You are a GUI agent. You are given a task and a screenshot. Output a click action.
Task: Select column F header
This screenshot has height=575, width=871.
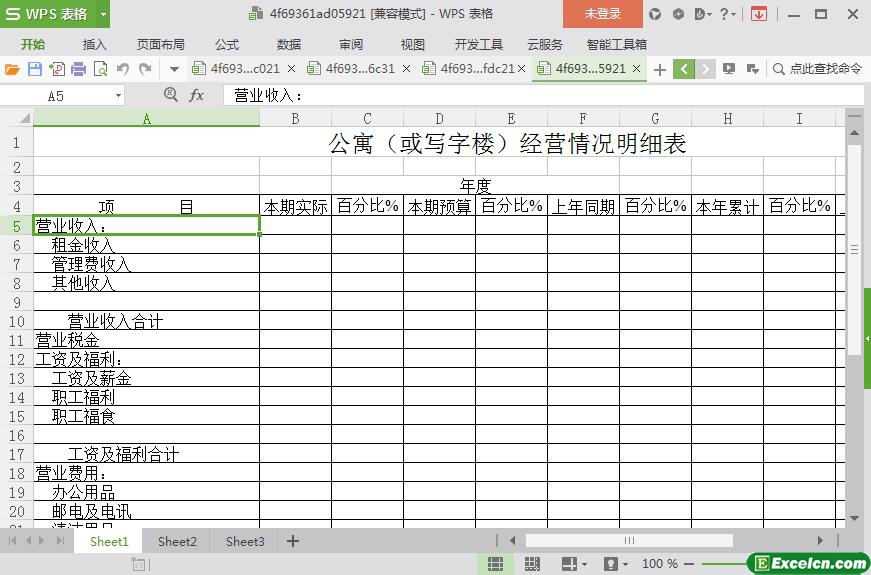coord(583,118)
